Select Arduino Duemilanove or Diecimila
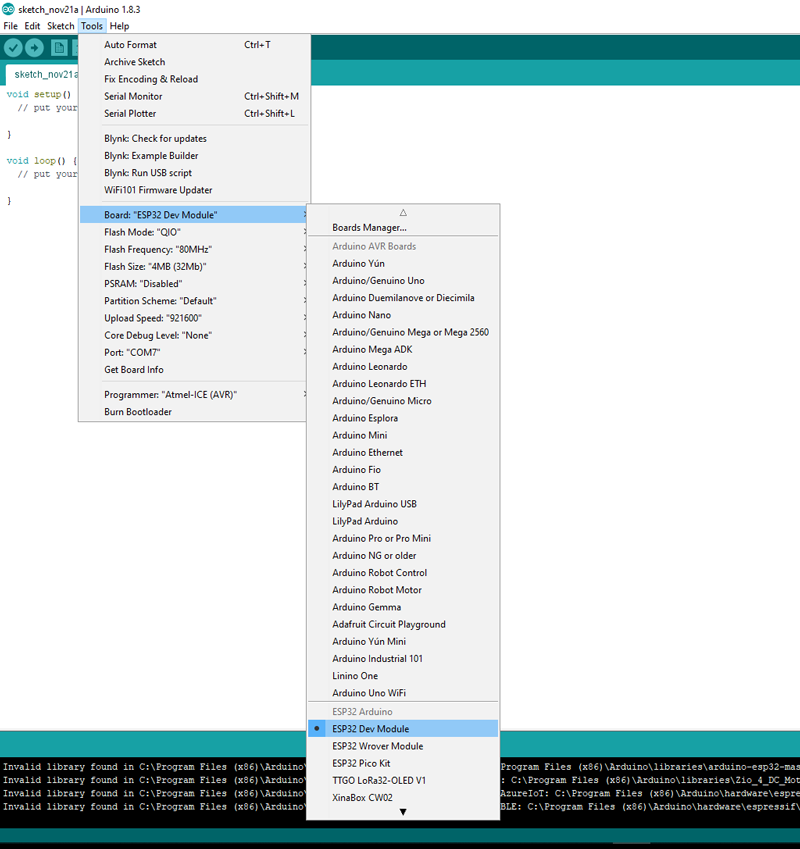 pos(403,298)
